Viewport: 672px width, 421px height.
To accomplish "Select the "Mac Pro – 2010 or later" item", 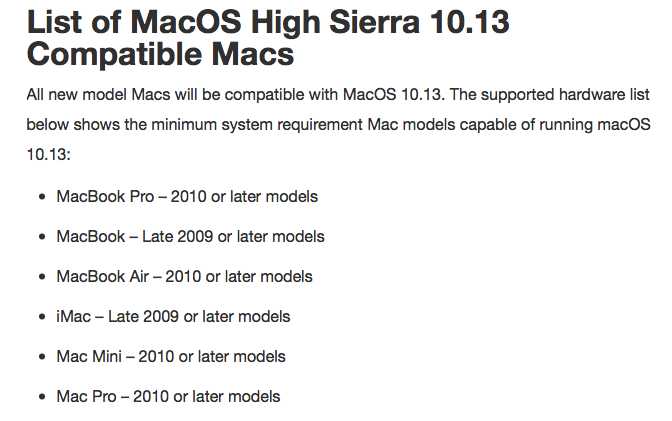I will pos(168,396).
